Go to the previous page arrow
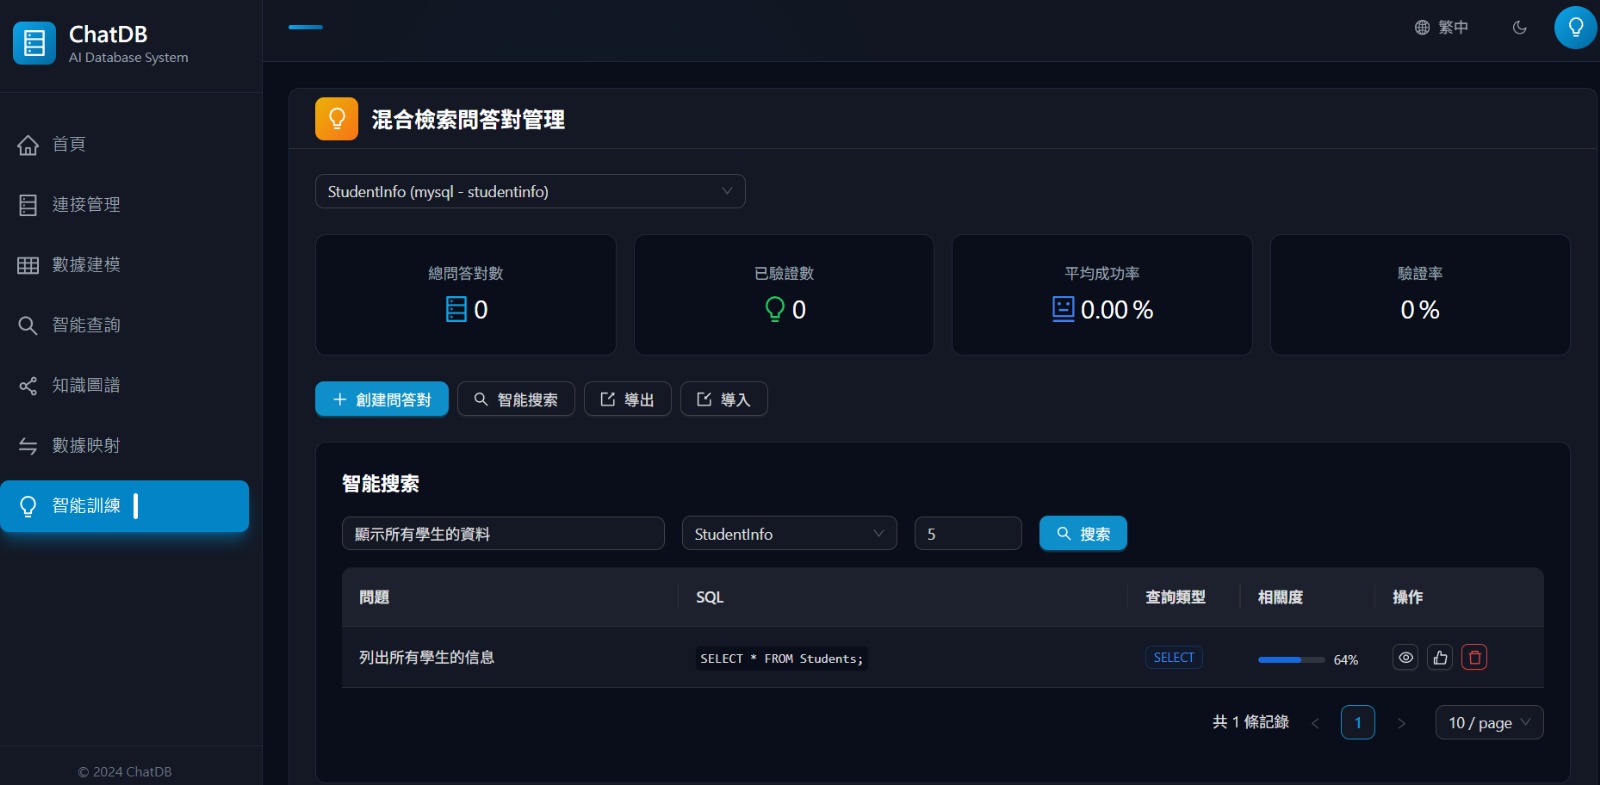1600x785 pixels. (x=1315, y=723)
